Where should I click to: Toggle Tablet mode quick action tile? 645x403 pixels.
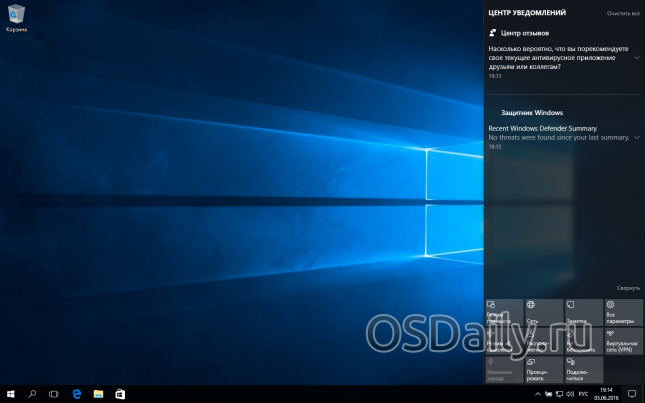tap(504, 311)
